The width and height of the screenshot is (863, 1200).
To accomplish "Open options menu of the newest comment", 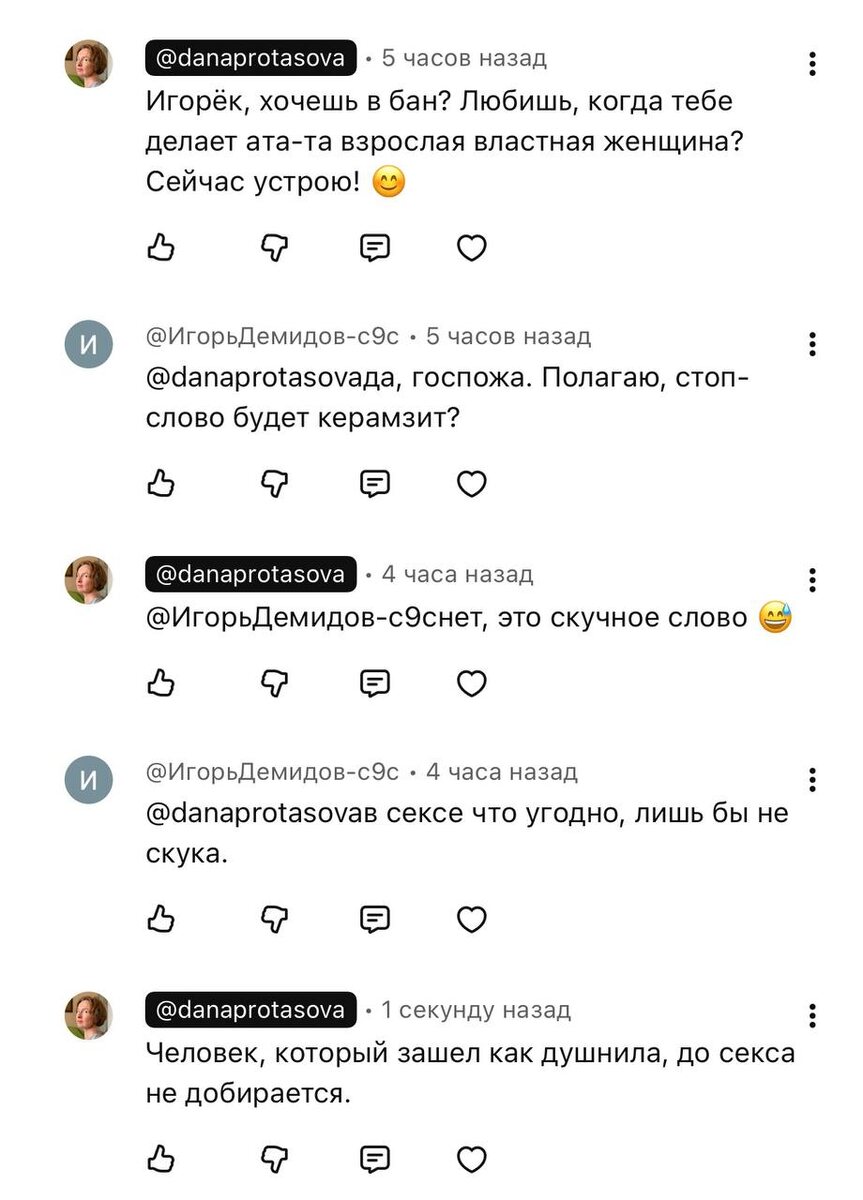I will click(812, 1016).
